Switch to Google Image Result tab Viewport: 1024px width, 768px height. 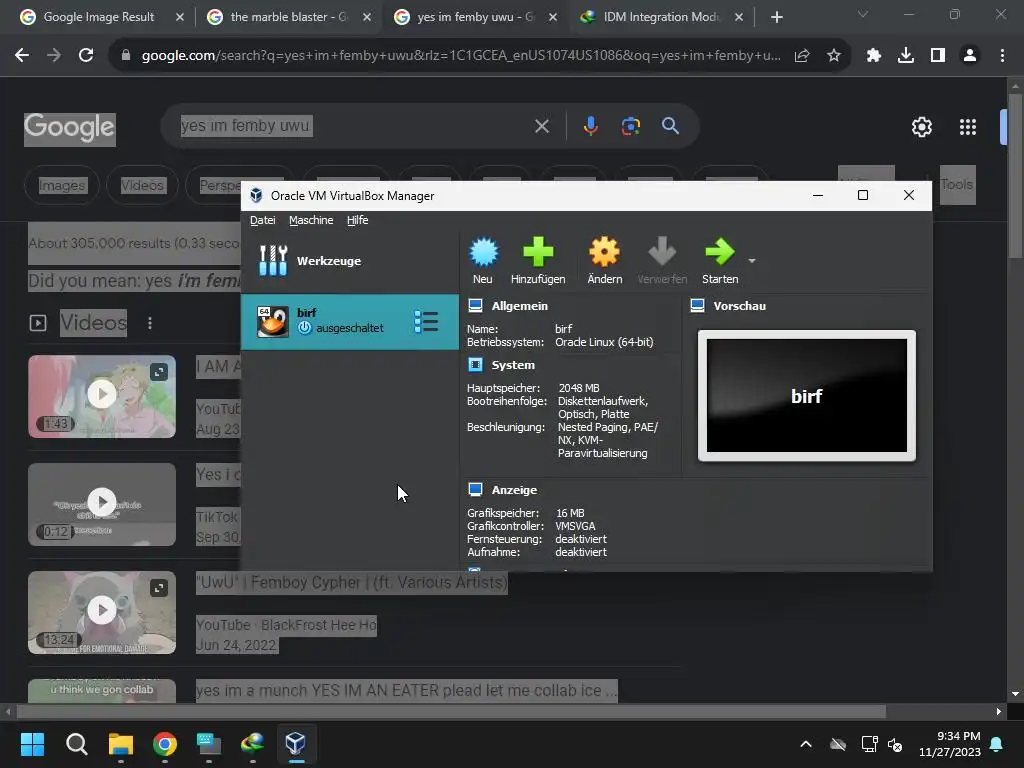101,17
